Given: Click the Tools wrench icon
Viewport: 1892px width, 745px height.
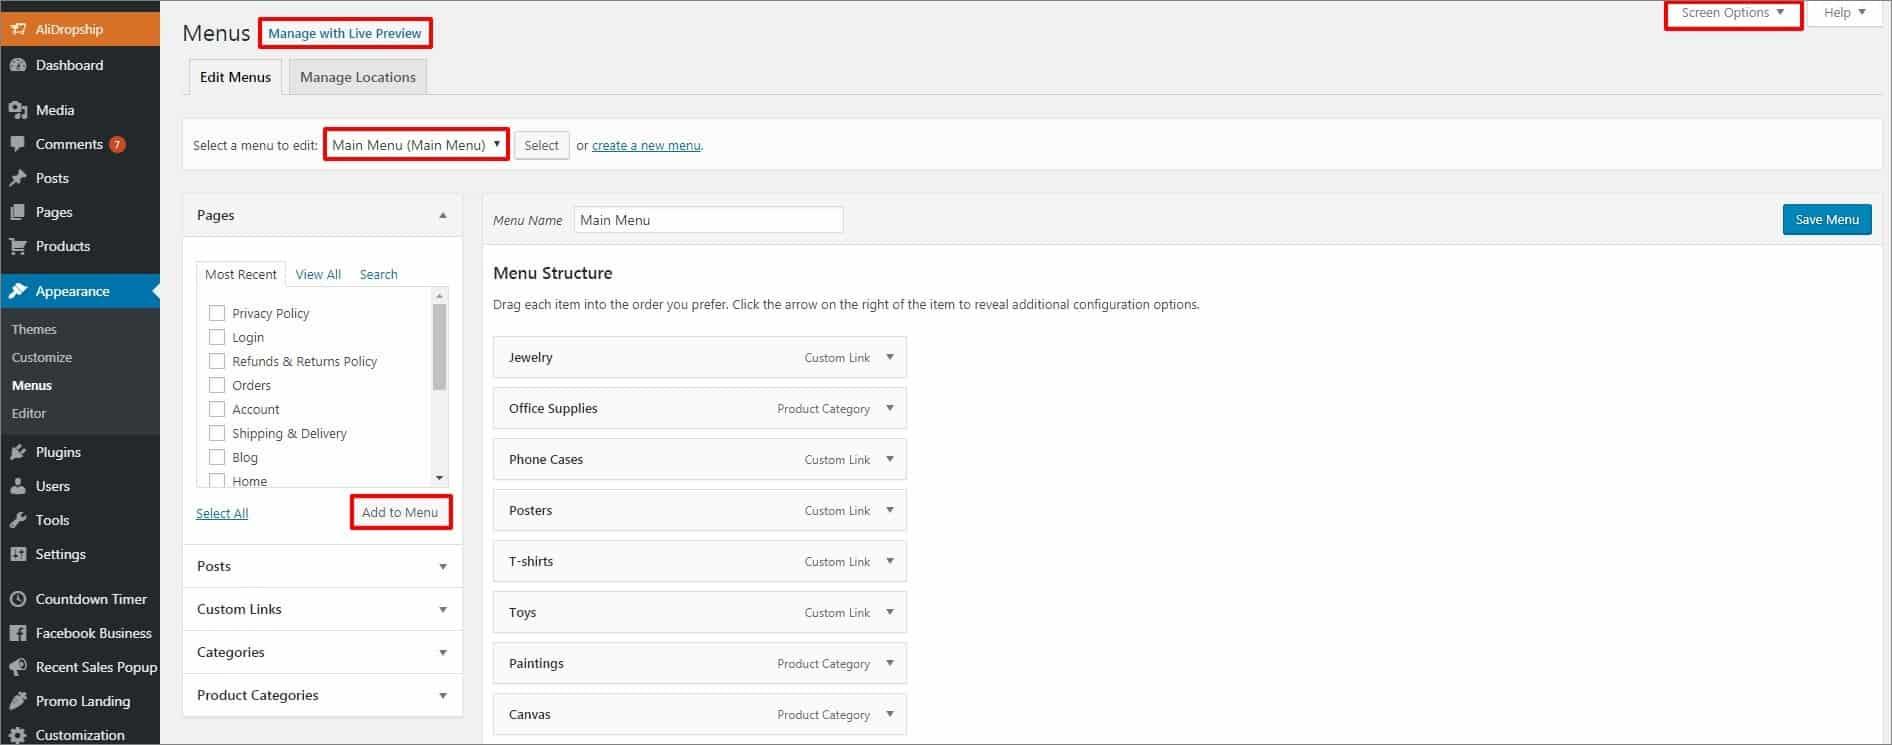Looking at the screenshot, I should tap(18, 520).
